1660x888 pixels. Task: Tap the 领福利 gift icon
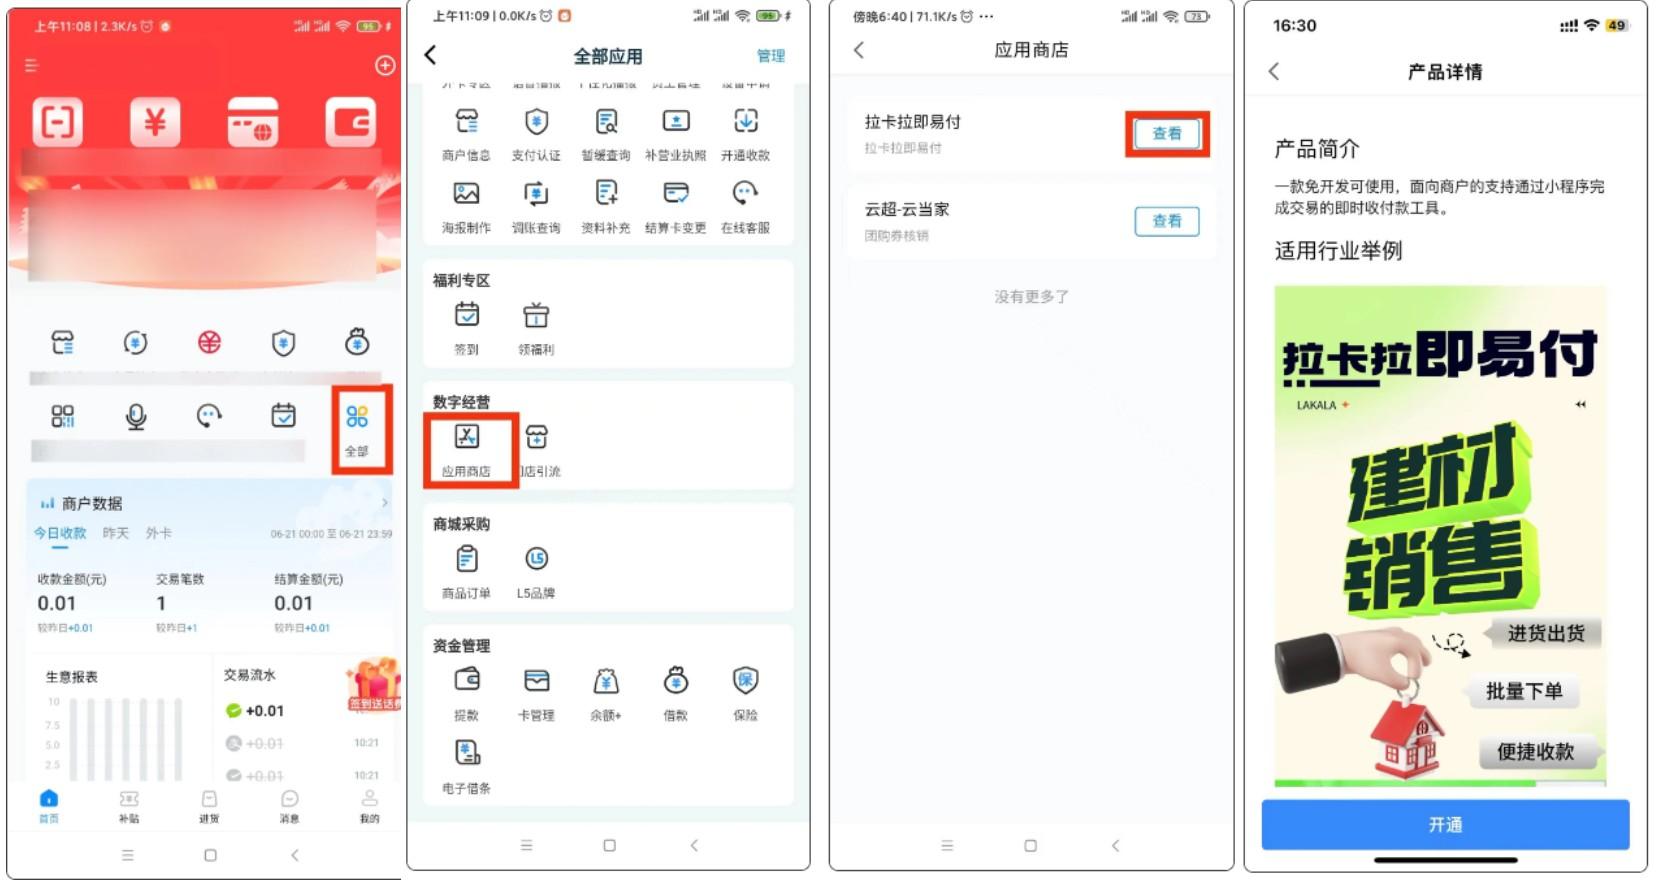[536, 327]
